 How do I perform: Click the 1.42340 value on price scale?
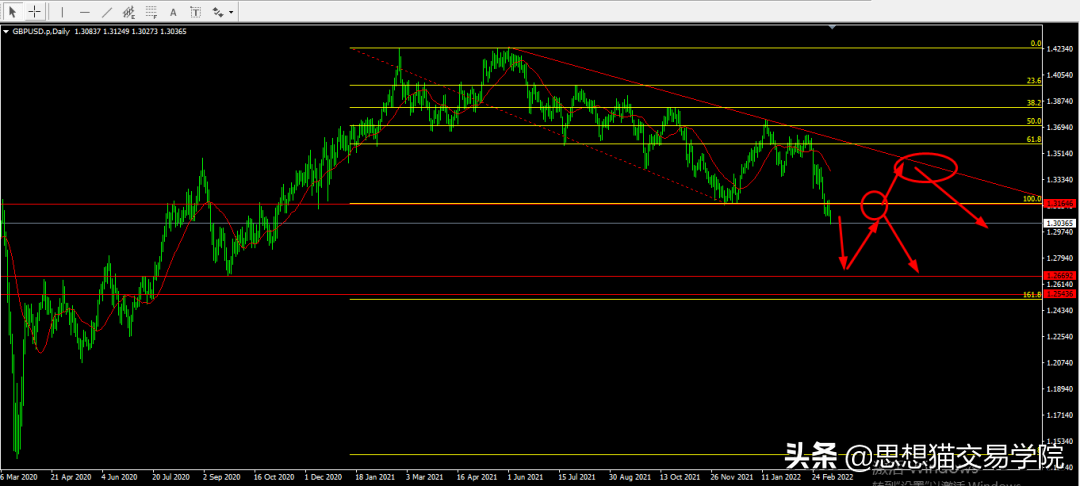pos(1061,50)
